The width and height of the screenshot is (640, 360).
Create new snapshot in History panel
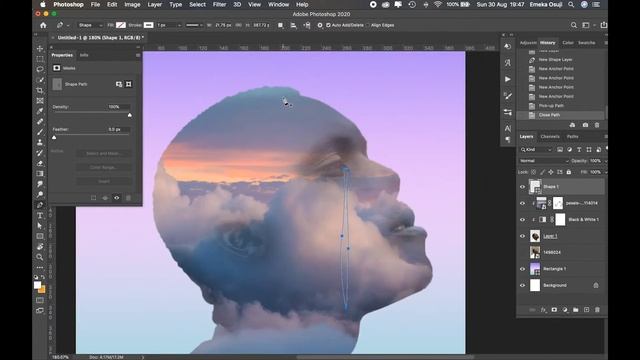click(585, 125)
